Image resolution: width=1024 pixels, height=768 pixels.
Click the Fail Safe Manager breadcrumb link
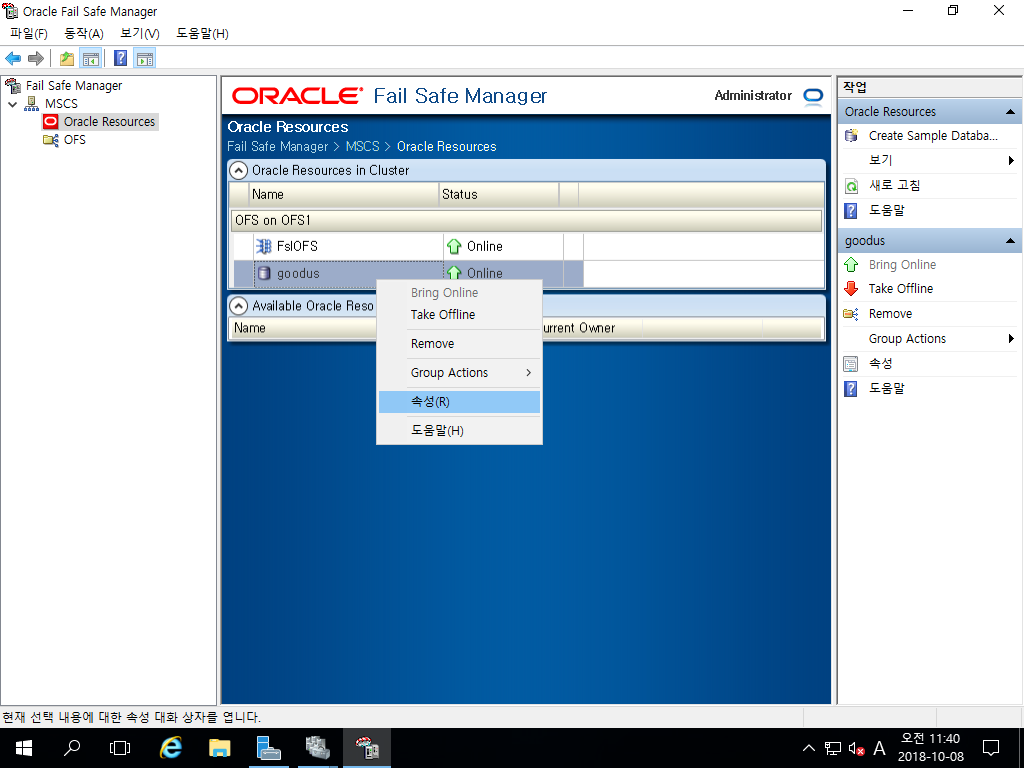(x=278, y=147)
